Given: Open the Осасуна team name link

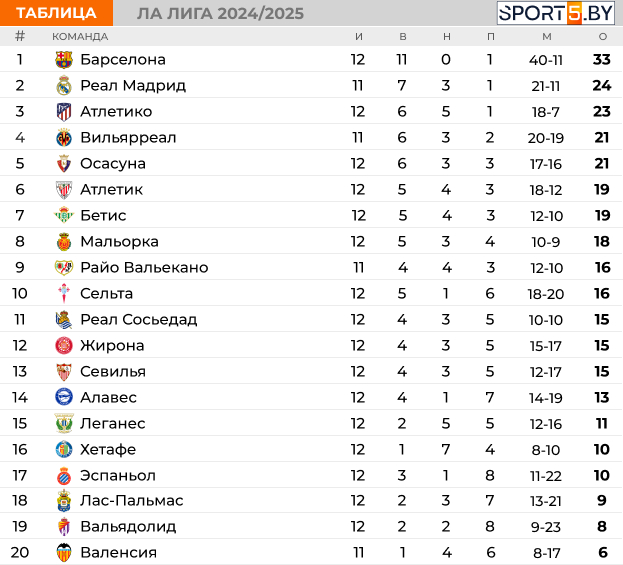Looking at the screenshot, I should 113,164.
